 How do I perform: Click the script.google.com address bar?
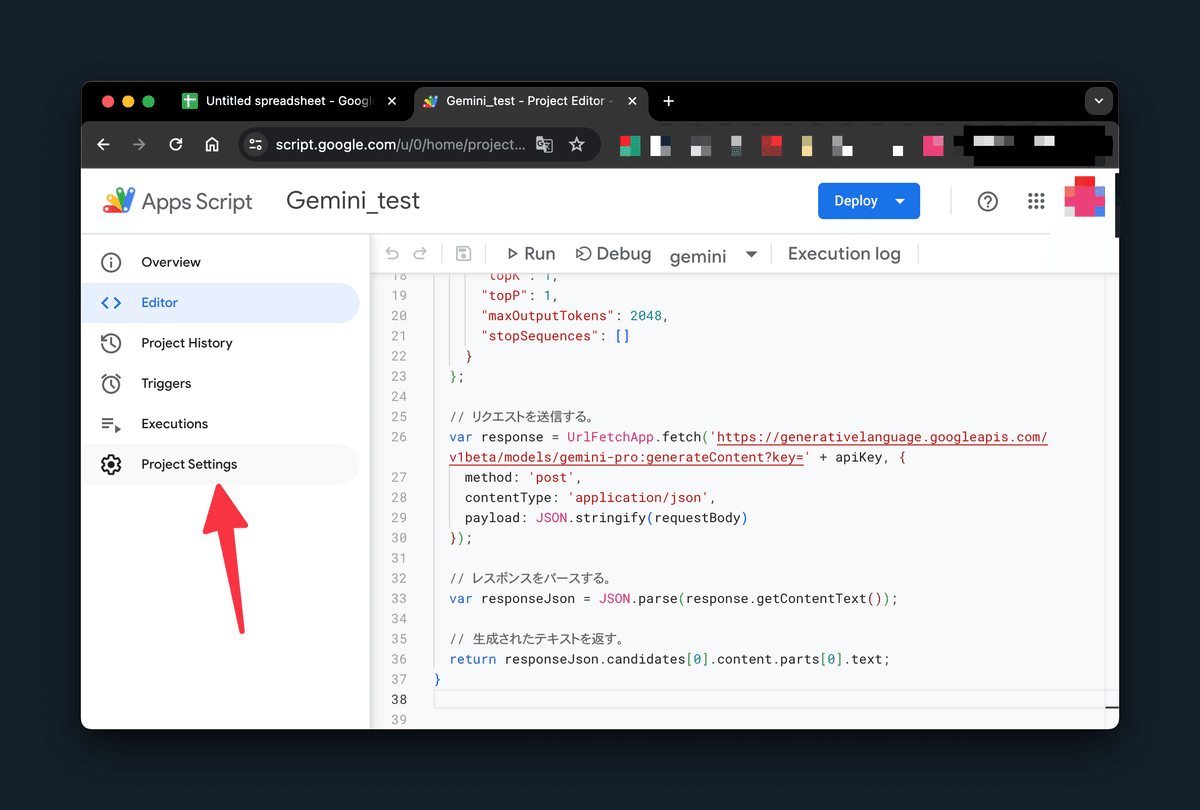[x=400, y=144]
